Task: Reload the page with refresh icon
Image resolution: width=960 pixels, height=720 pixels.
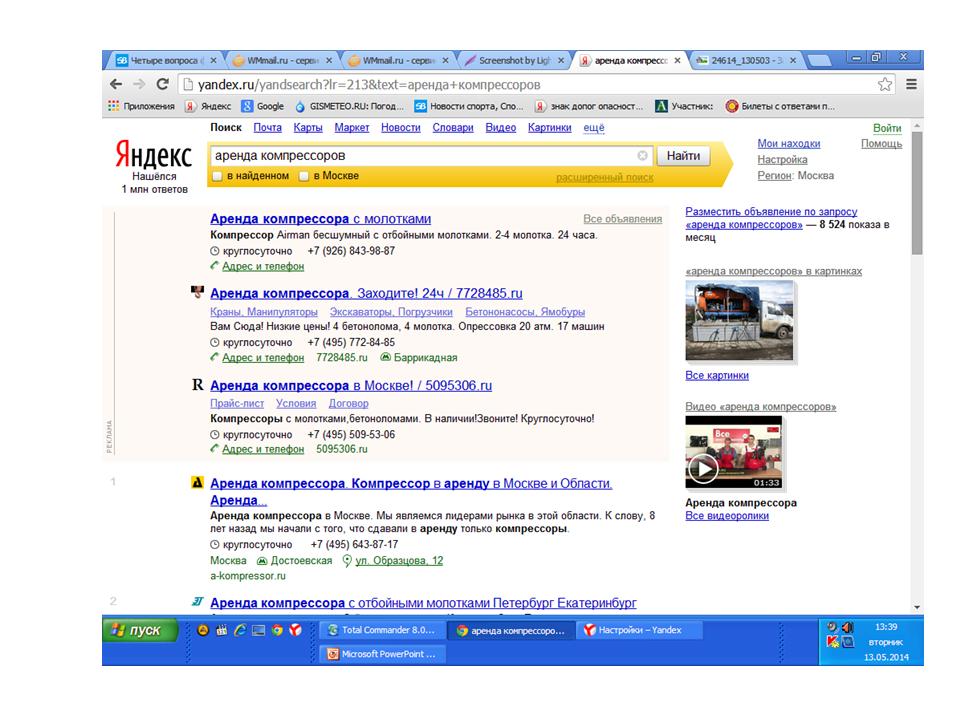Action: [x=162, y=84]
